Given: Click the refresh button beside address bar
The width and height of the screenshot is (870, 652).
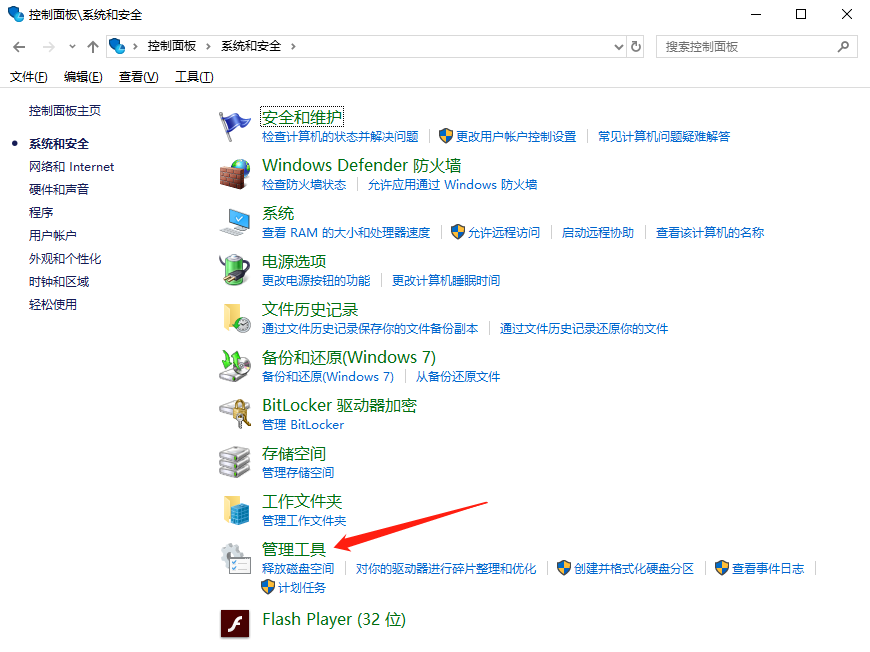Looking at the screenshot, I should (636, 46).
